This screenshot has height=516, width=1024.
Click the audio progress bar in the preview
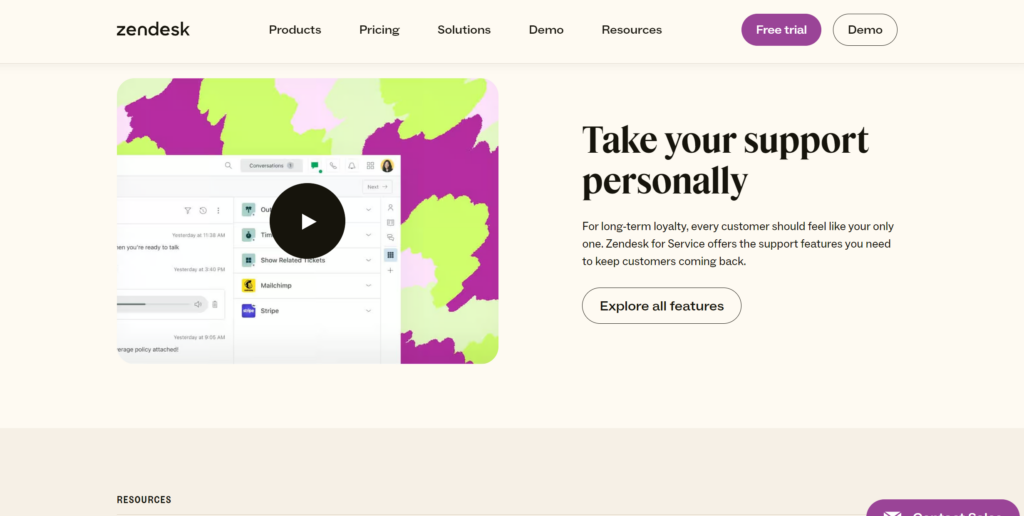click(150, 304)
